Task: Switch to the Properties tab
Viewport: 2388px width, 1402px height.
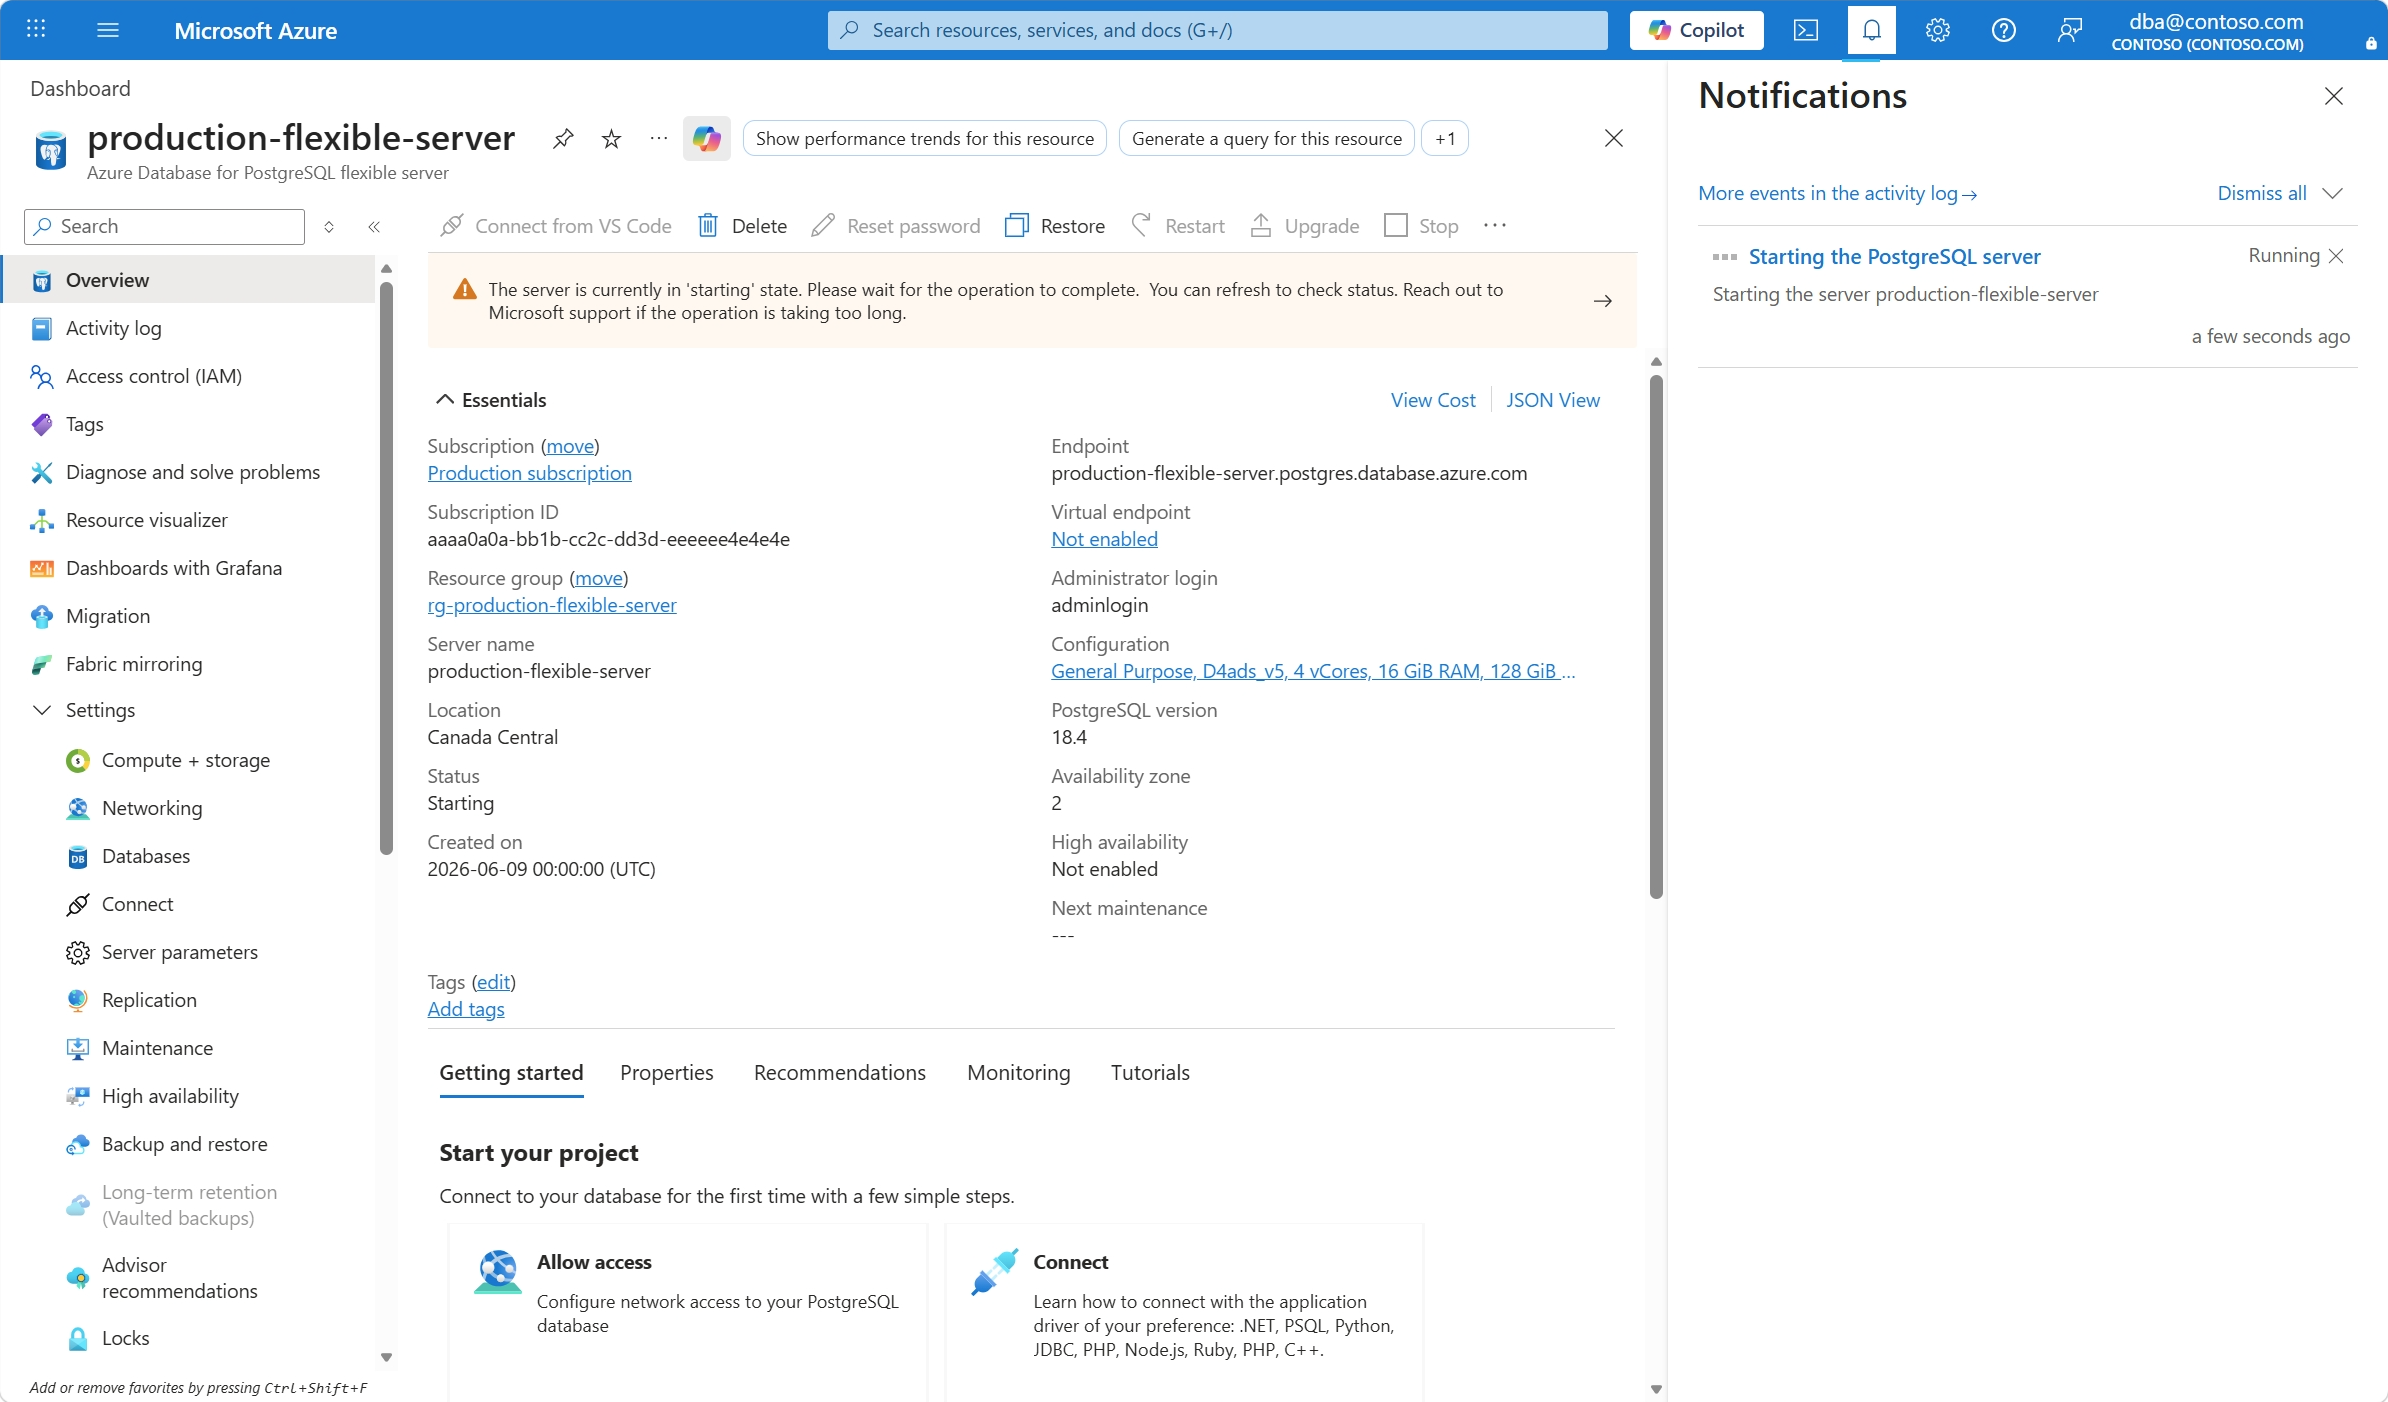Action: [667, 1073]
